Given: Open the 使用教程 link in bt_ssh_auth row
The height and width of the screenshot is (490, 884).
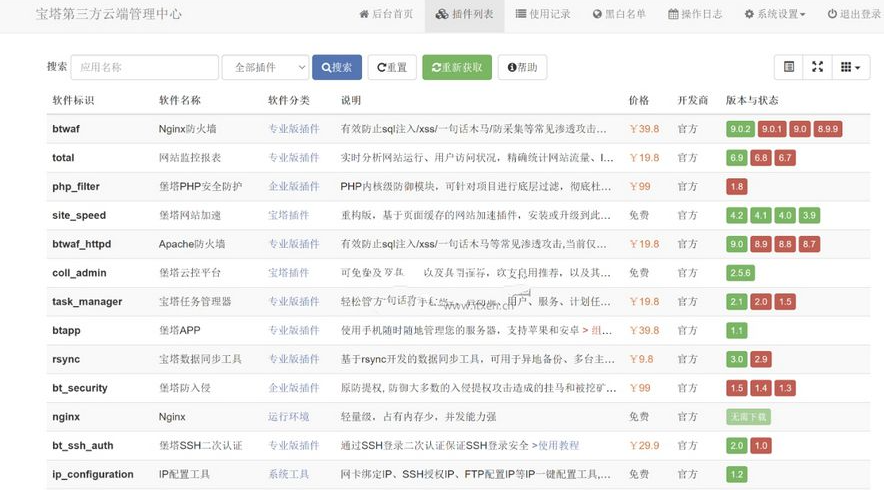Looking at the screenshot, I should 559,445.
